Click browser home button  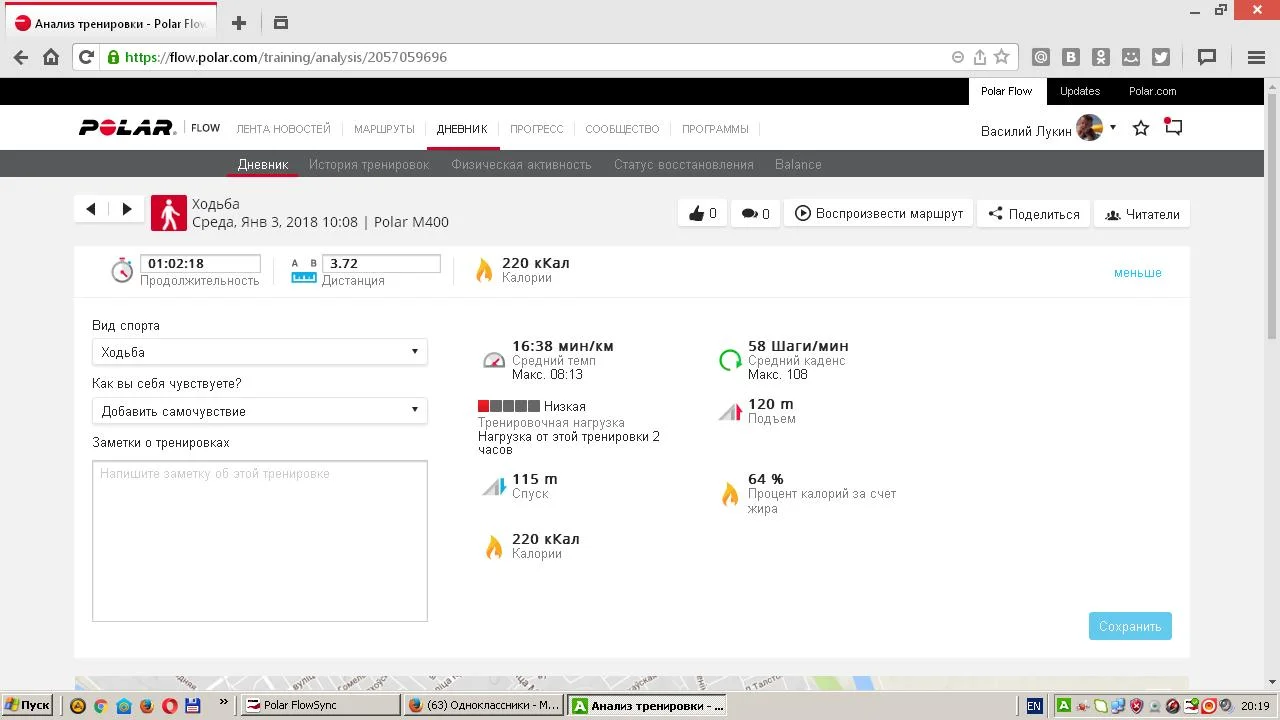click(x=51, y=57)
